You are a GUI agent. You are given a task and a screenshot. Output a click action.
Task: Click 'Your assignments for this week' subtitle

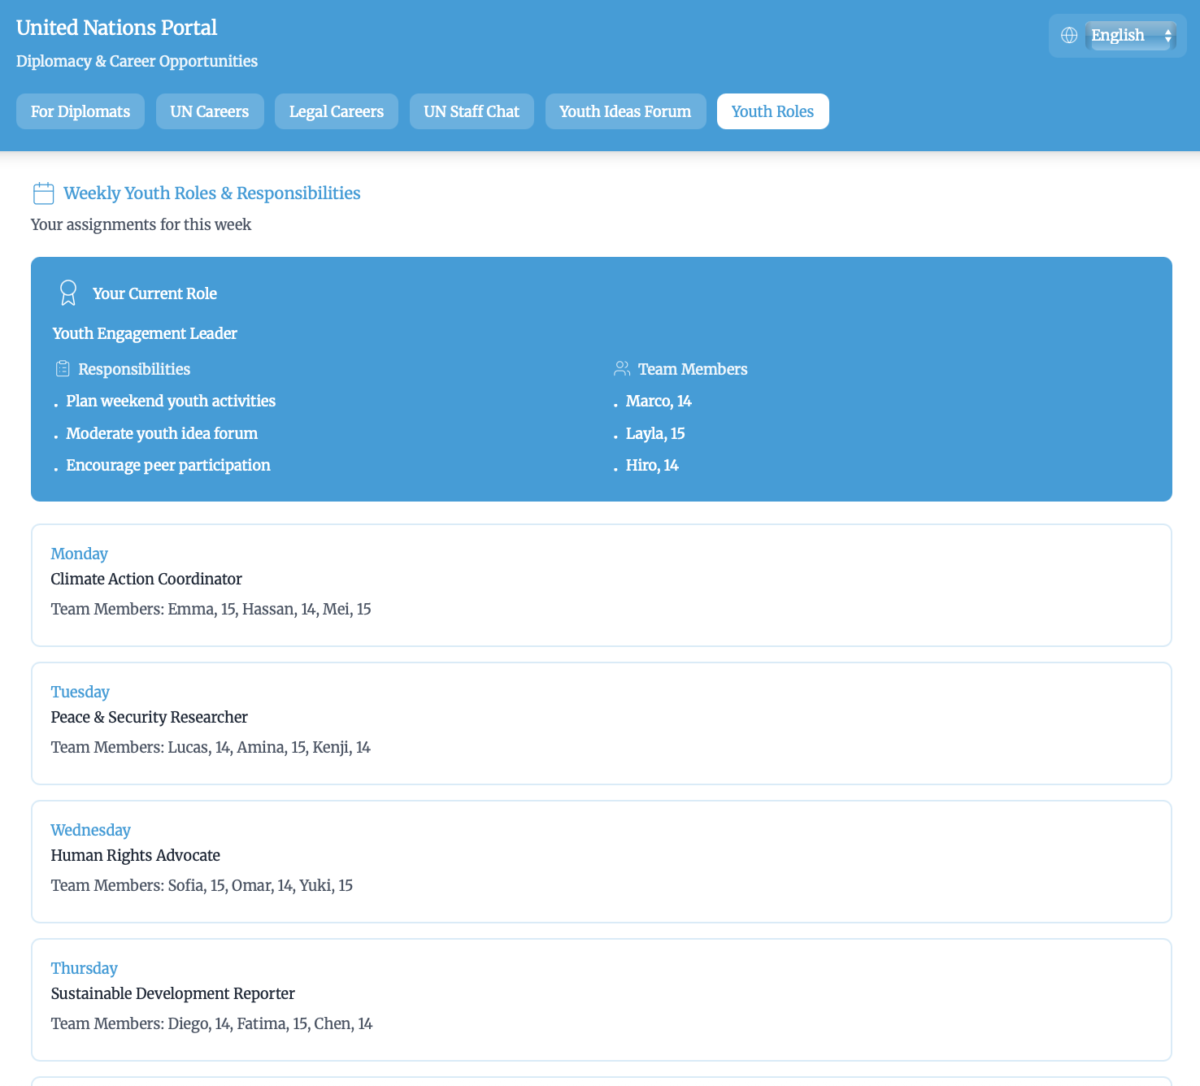click(141, 224)
